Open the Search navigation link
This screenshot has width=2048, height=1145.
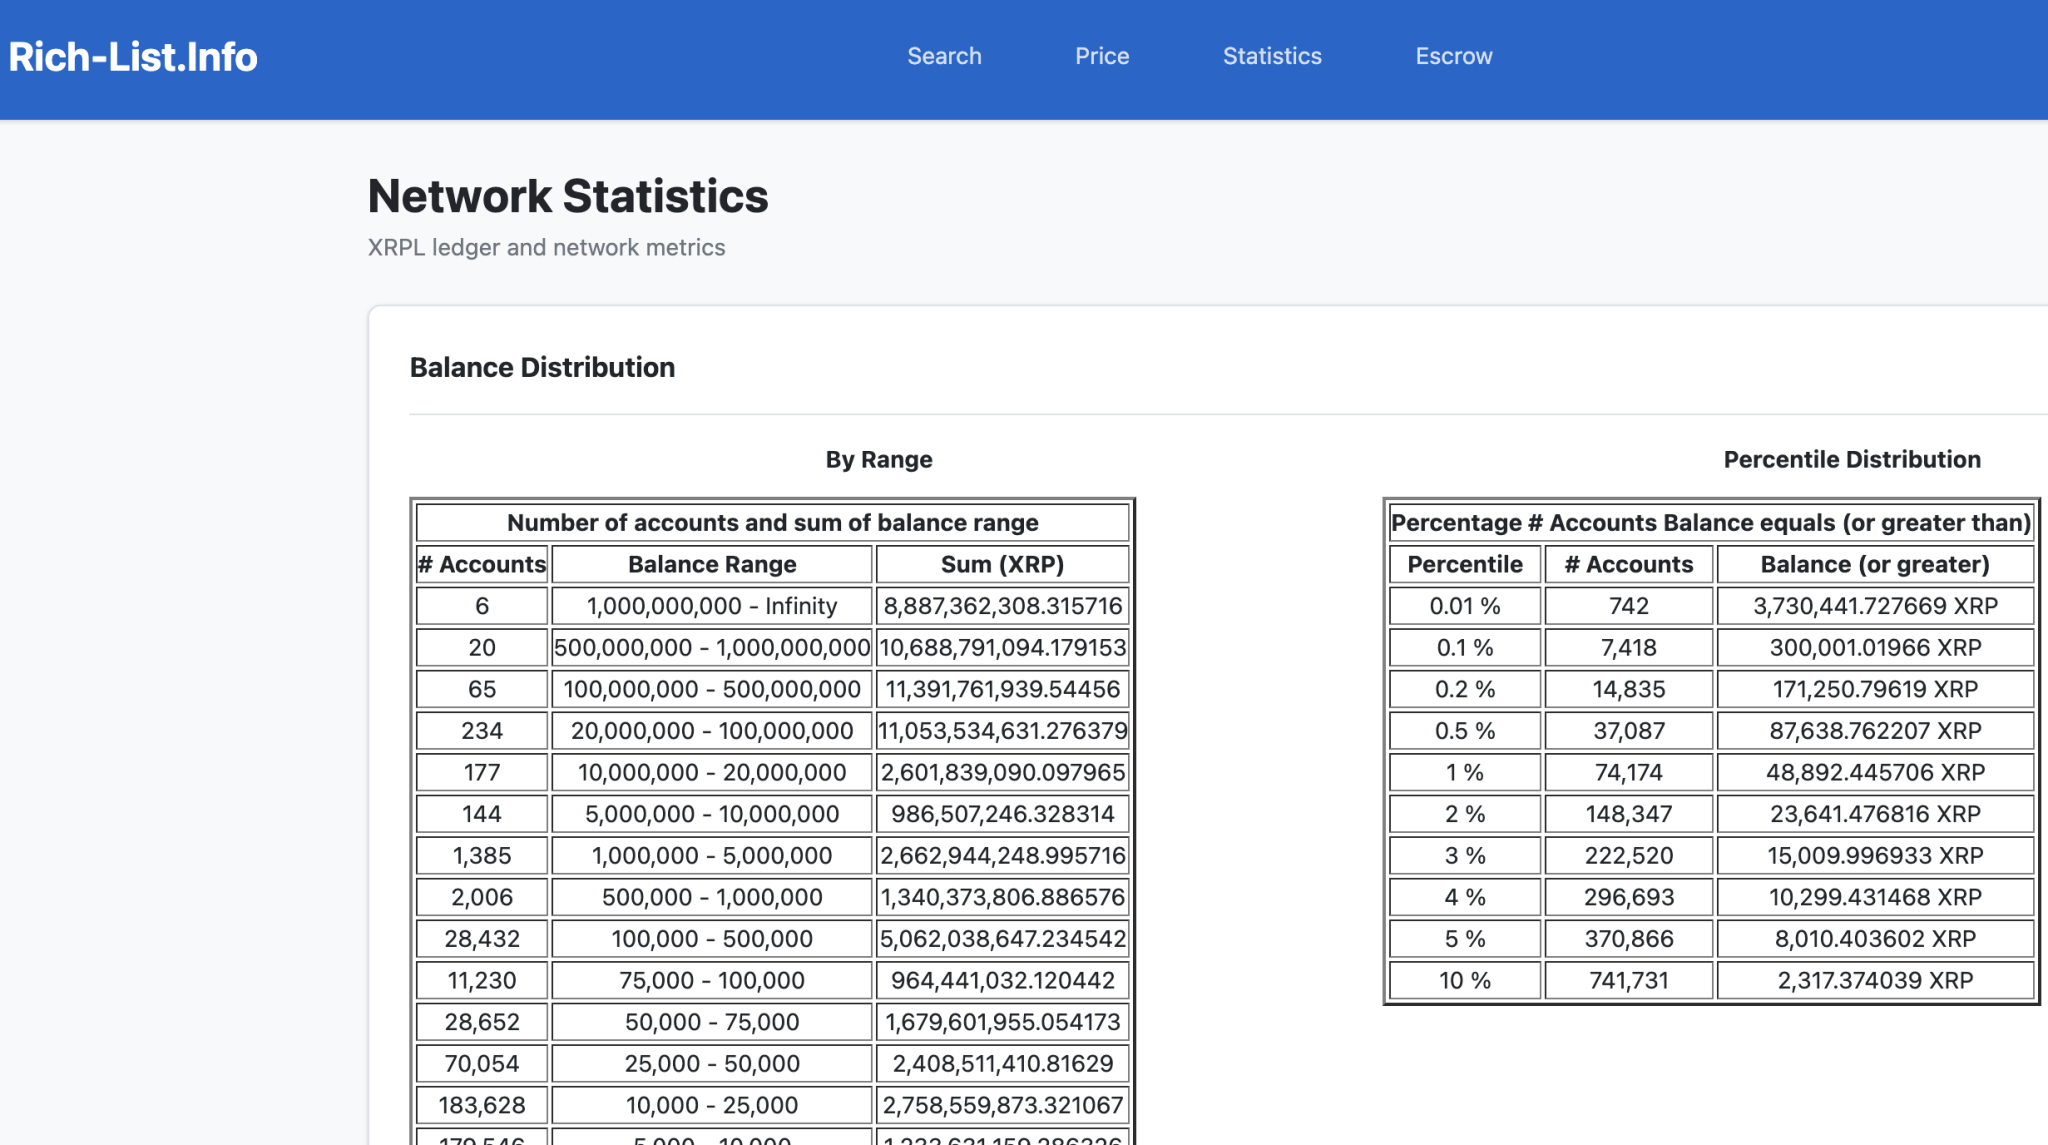coord(944,56)
